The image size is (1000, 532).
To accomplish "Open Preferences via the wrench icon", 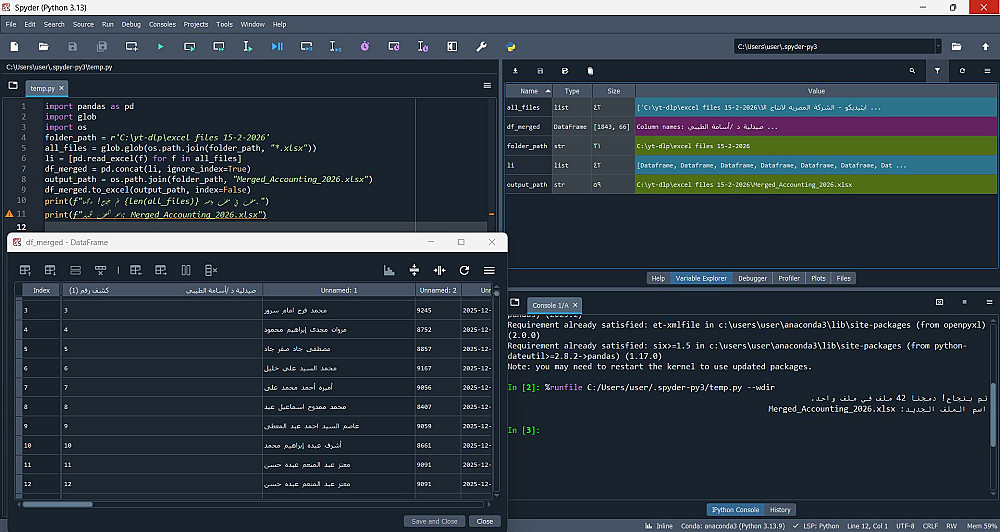I will coord(481,46).
